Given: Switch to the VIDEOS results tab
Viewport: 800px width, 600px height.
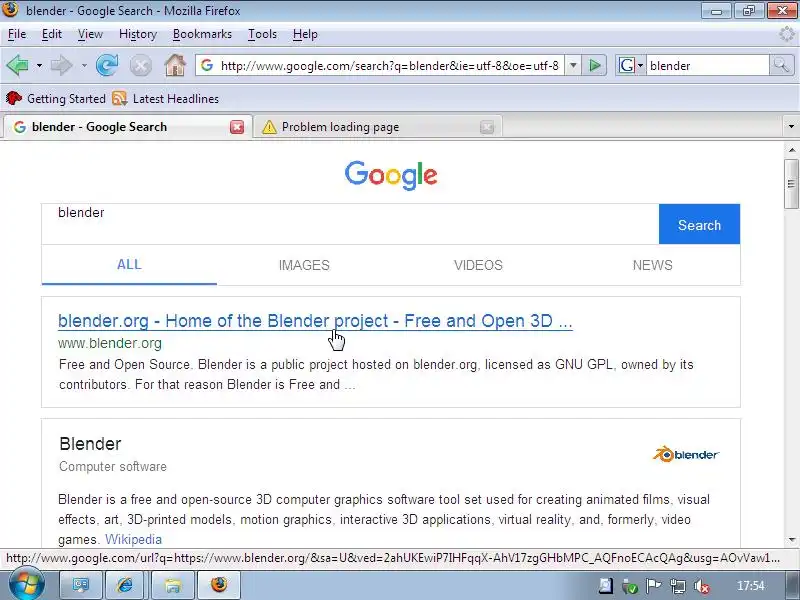Looking at the screenshot, I should tap(478, 265).
